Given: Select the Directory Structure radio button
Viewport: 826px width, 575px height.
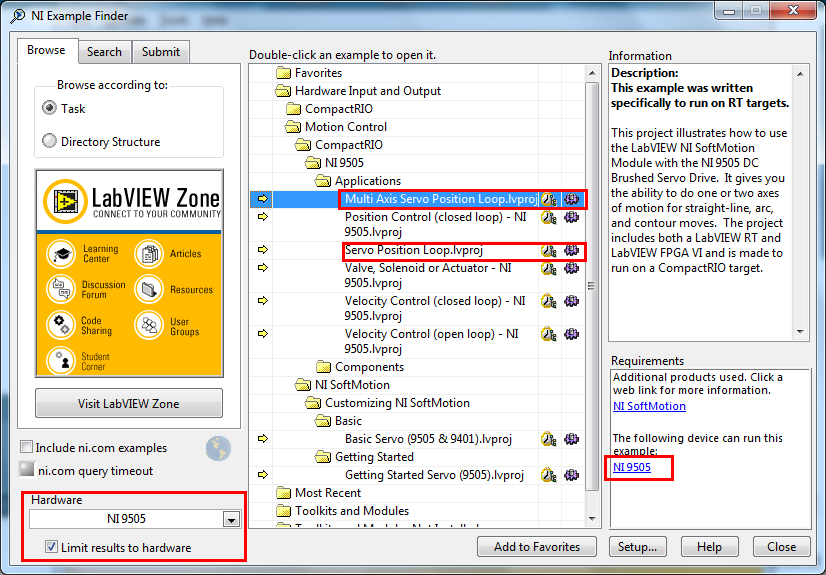Looking at the screenshot, I should 49,141.
